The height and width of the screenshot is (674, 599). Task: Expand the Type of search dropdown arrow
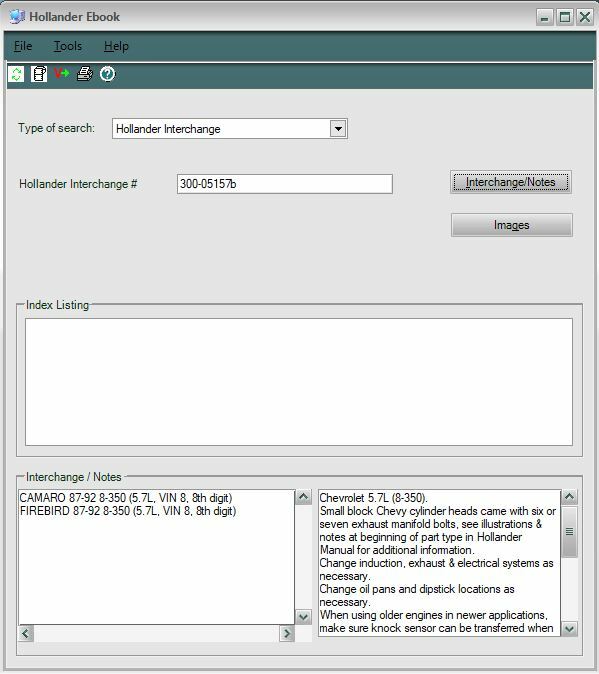coord(338,129)
